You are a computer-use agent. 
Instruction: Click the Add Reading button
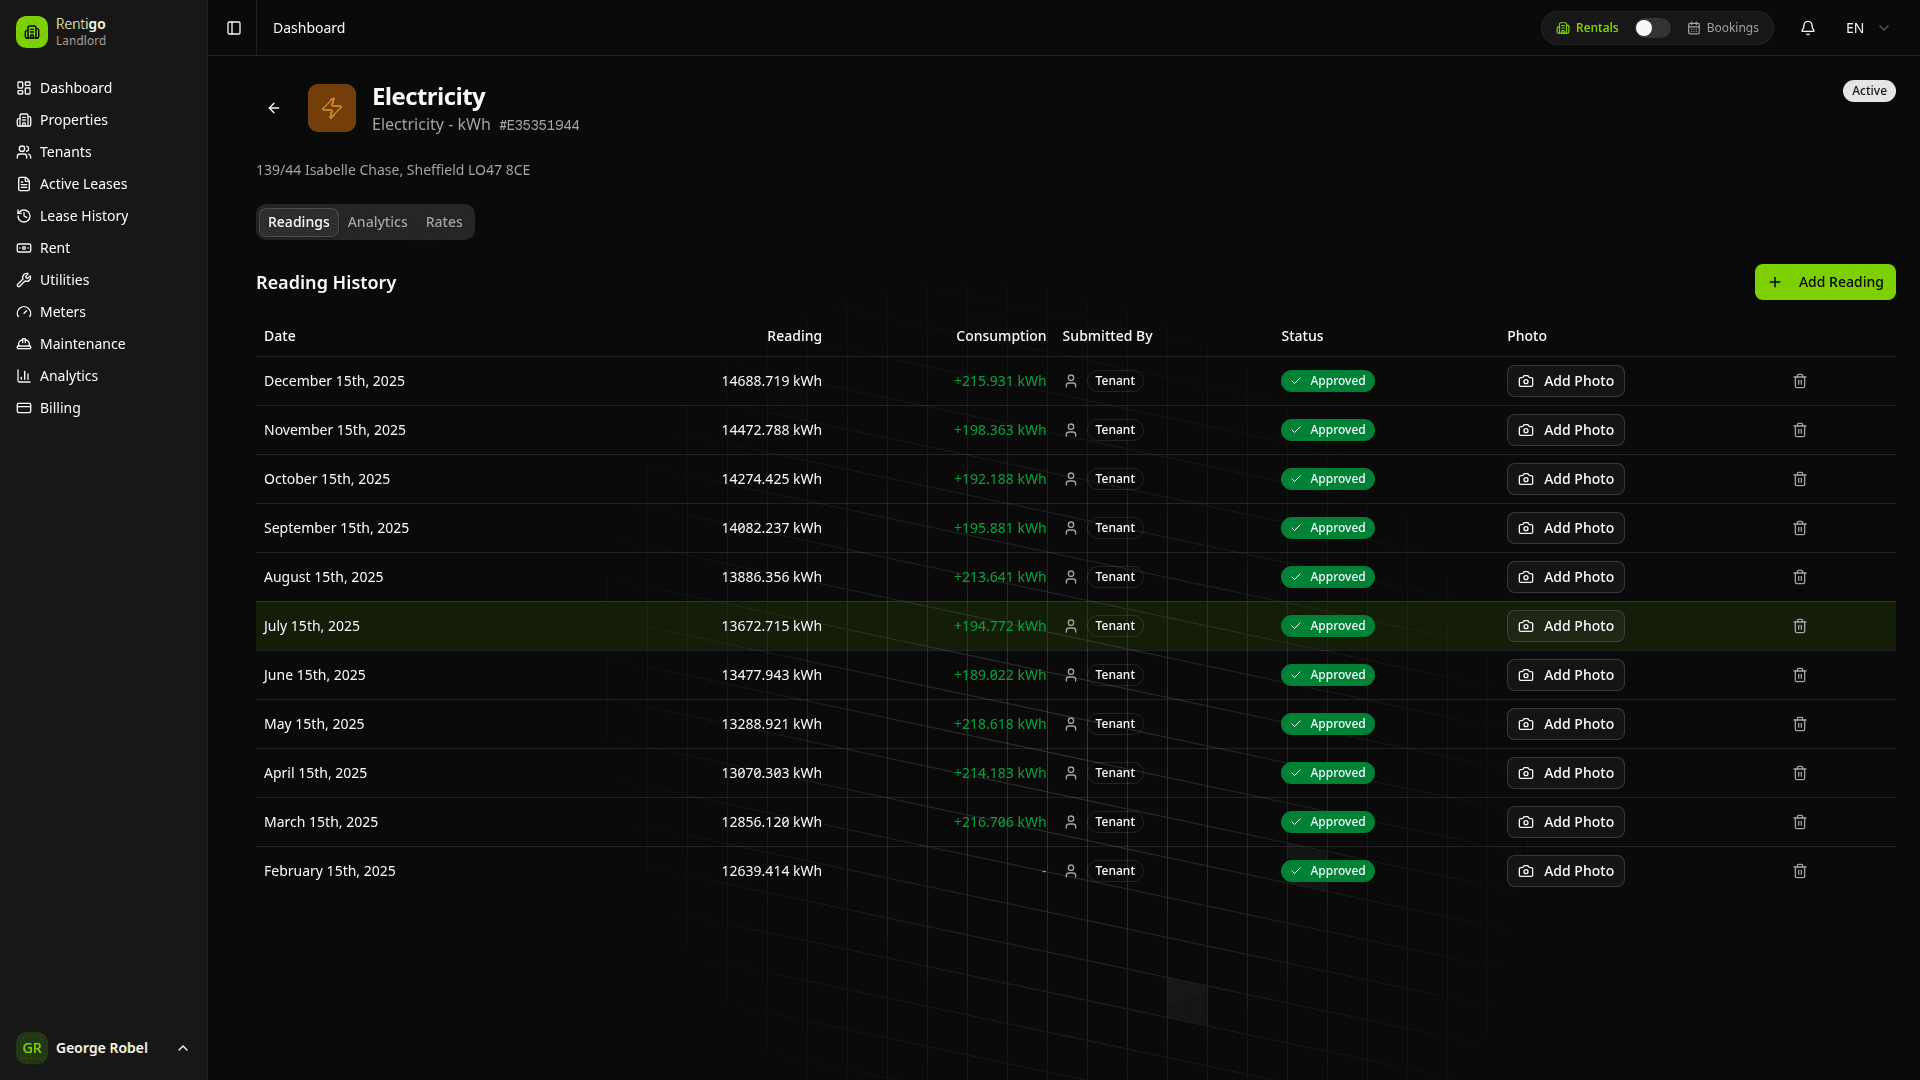[x=1825, y=282]
